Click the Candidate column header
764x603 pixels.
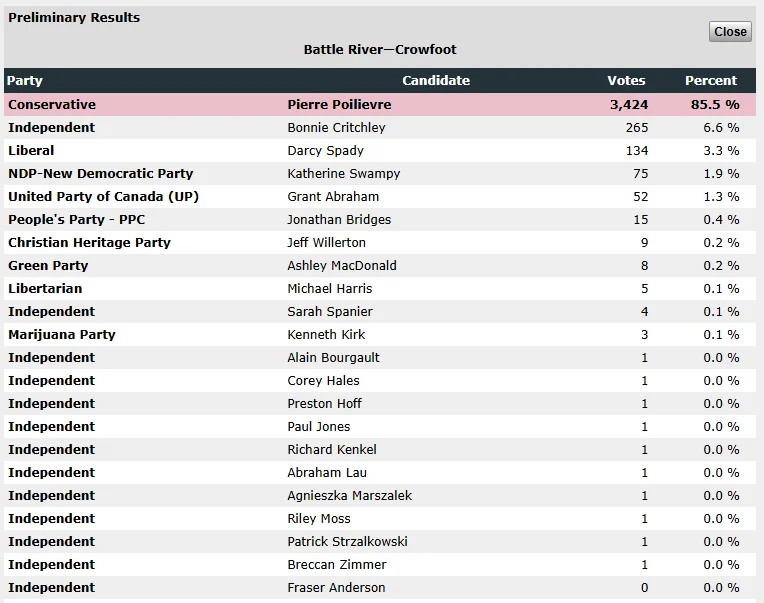[x=435, y=80]
